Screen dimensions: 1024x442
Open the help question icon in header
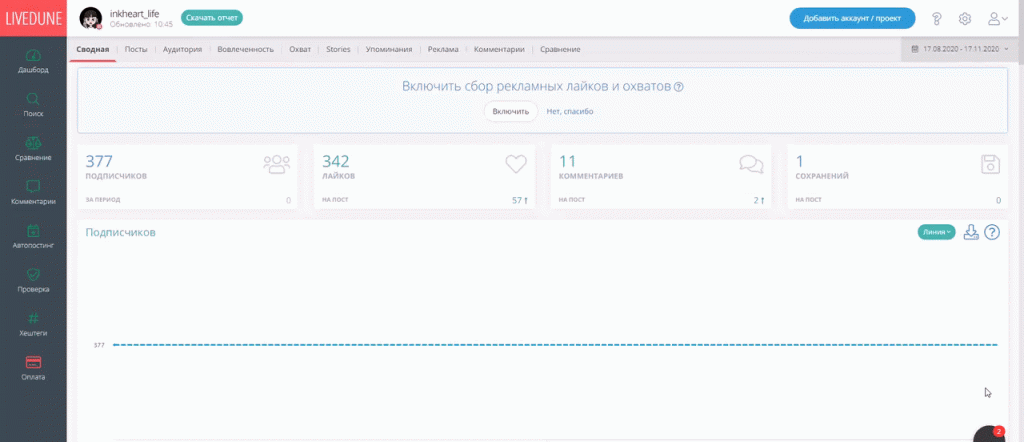tap(937, 18)
